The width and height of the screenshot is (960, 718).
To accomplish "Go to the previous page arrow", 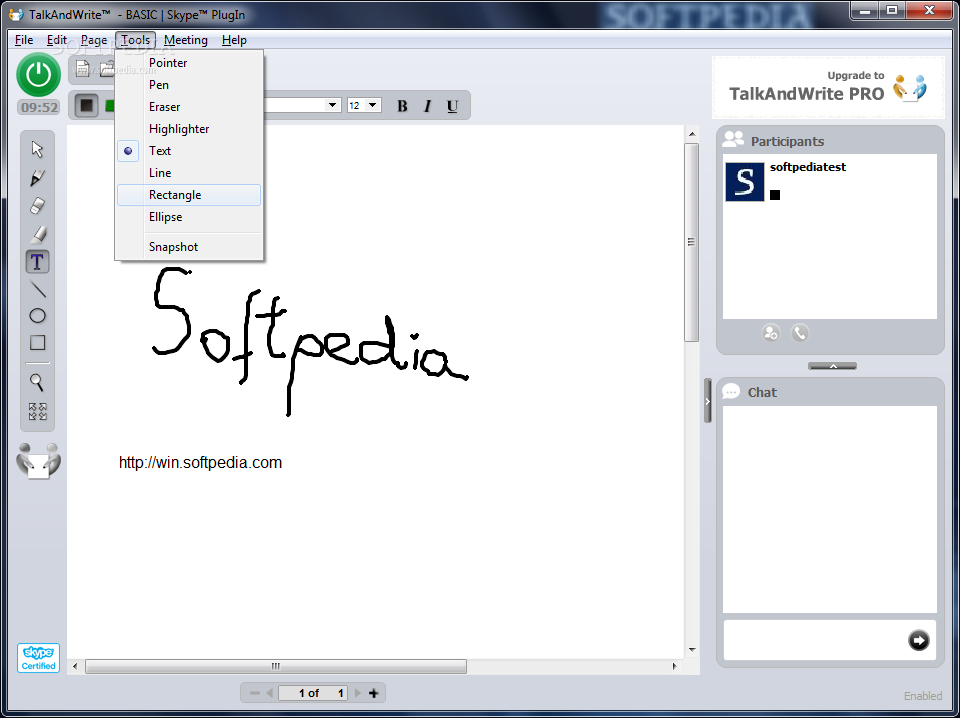I will (x=269, y=693).
